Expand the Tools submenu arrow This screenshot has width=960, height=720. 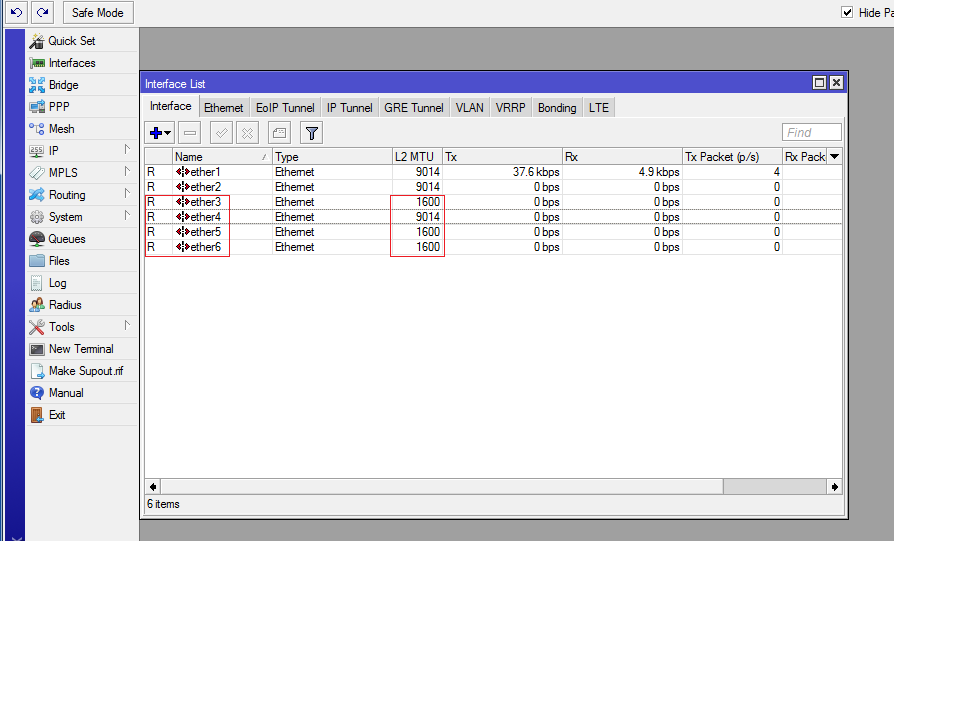pos(127,325)
